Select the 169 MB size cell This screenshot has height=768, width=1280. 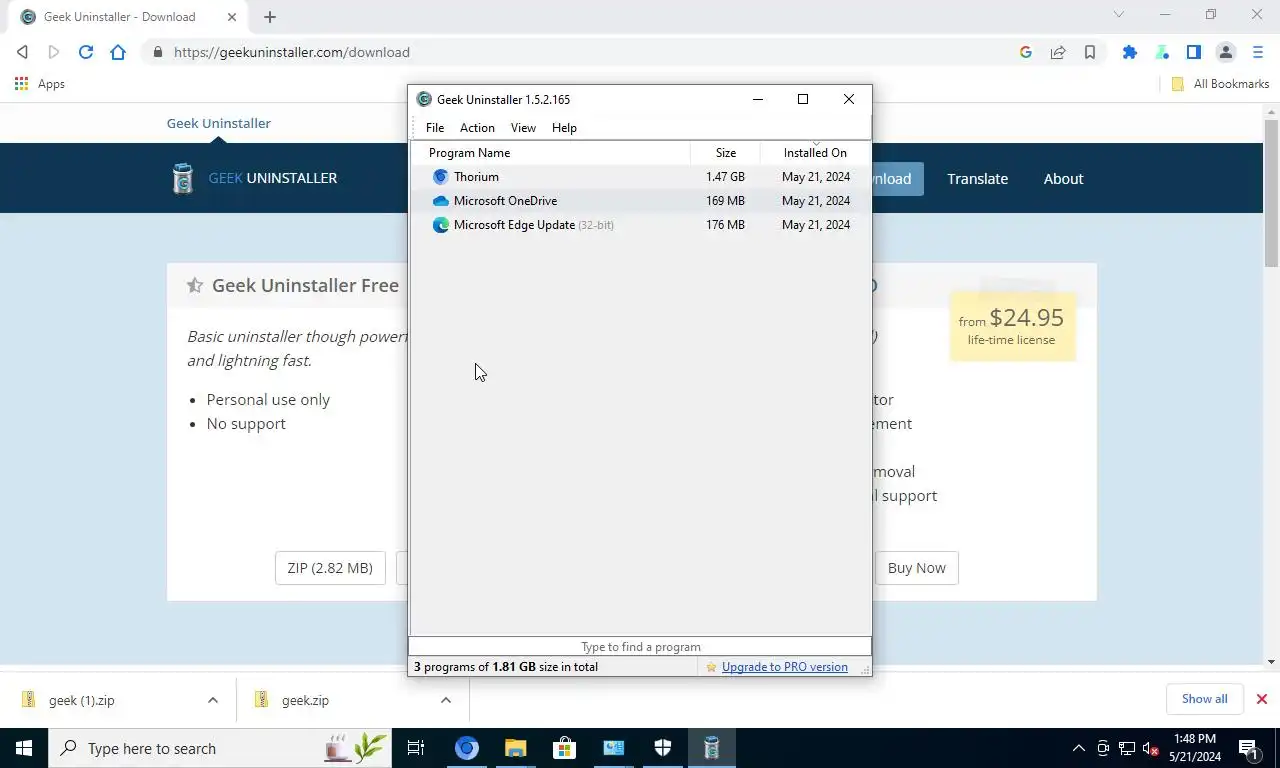(x=725, y=201)
